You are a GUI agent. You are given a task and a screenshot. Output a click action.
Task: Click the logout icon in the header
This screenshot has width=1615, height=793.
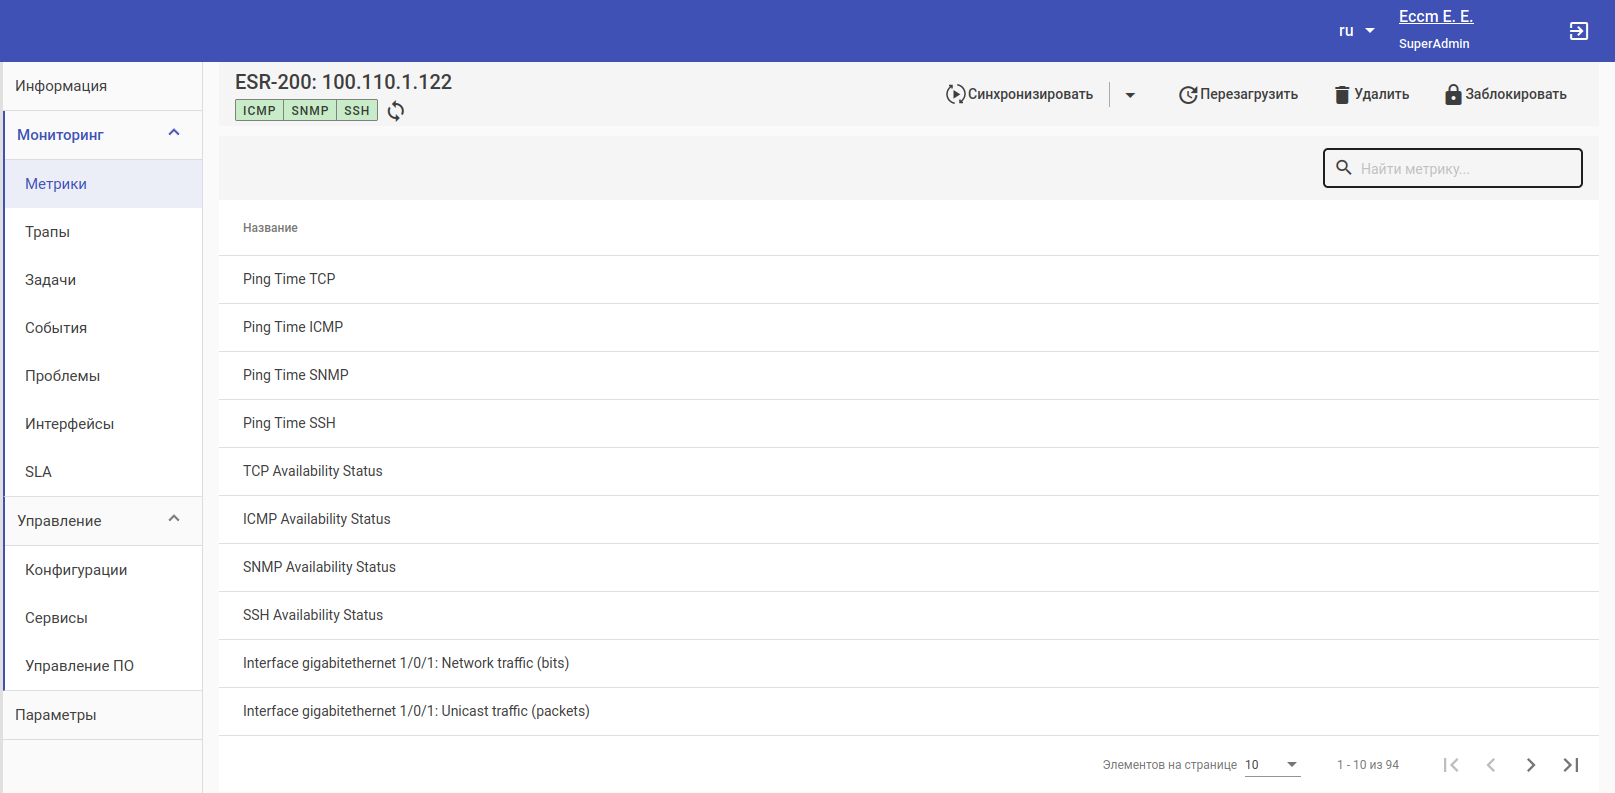1579,31
